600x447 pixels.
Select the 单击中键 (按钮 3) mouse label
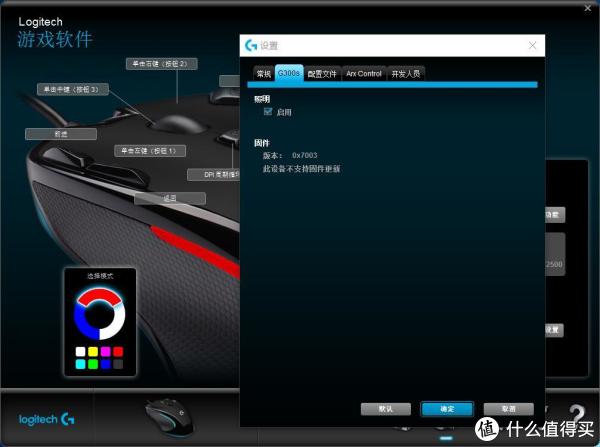(x=73, y=89)
